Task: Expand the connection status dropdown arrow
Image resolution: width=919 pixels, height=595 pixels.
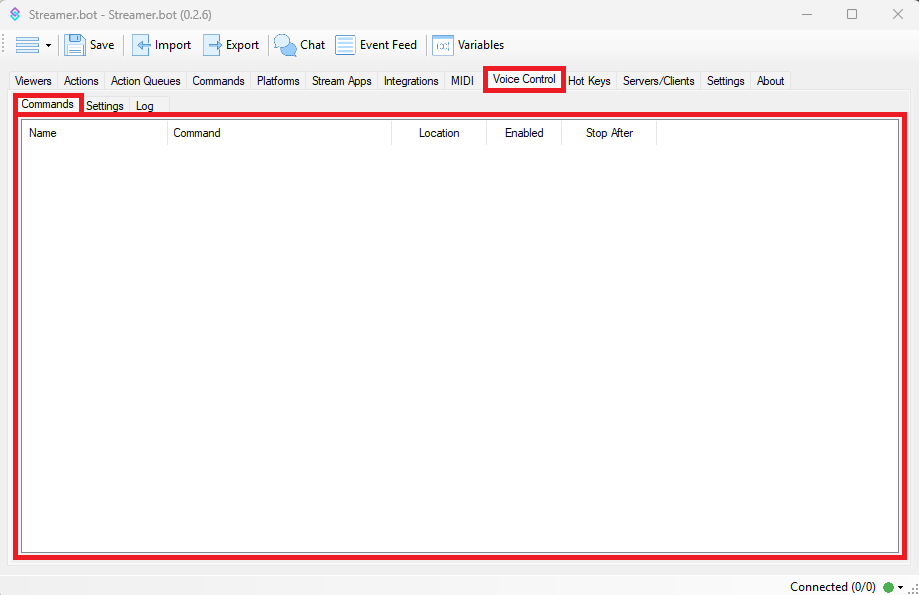Action: [901, 588]
